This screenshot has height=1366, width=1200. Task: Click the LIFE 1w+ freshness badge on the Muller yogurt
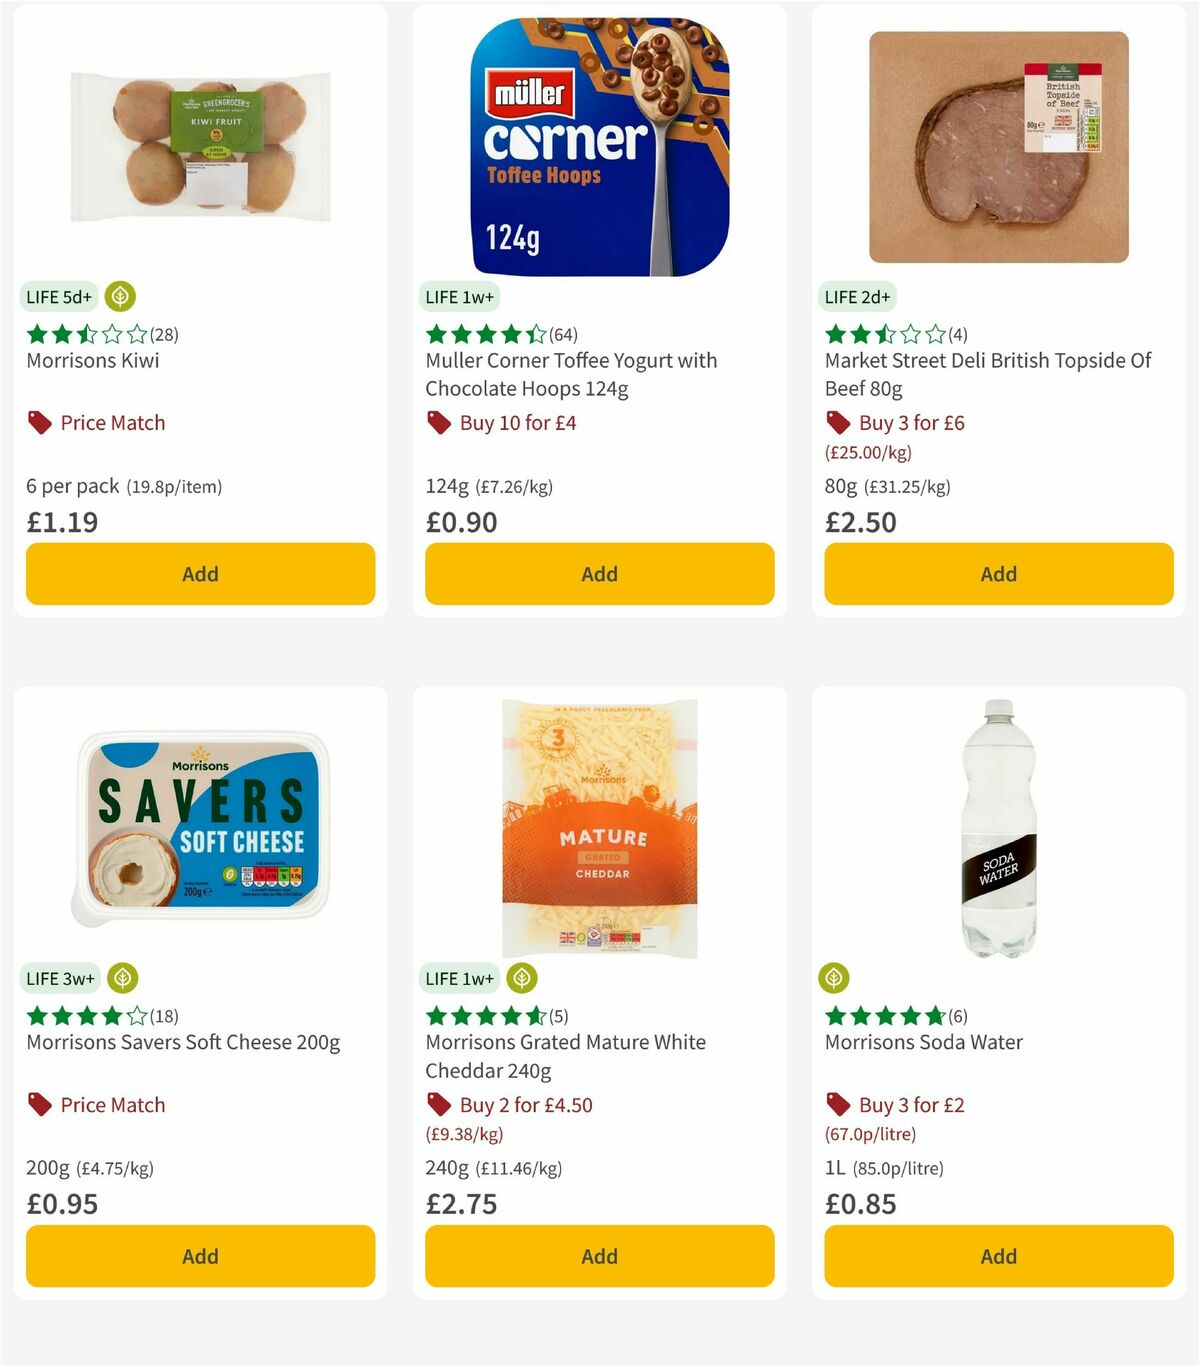(457, 297)
